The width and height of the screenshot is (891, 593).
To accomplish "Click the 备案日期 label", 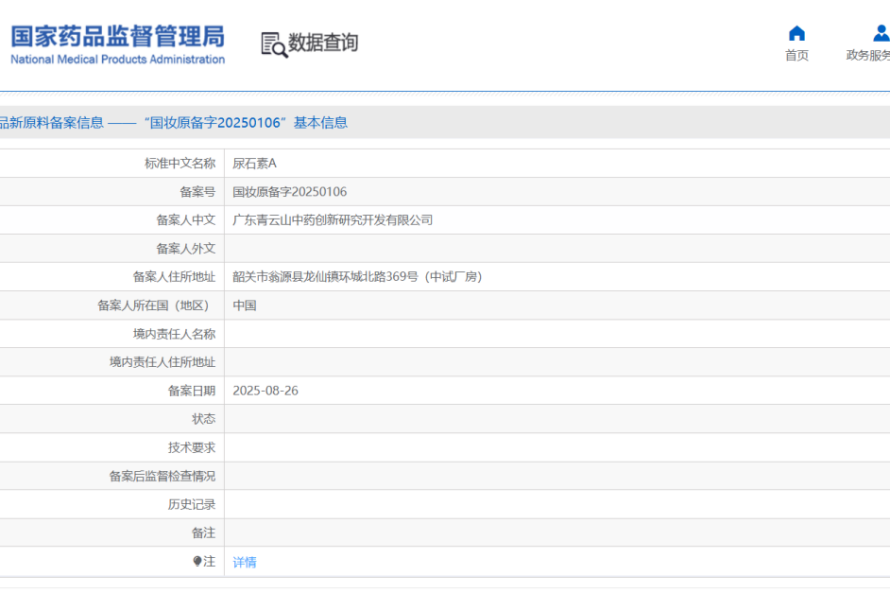I will pyautogui.click(x=191, y=391).
